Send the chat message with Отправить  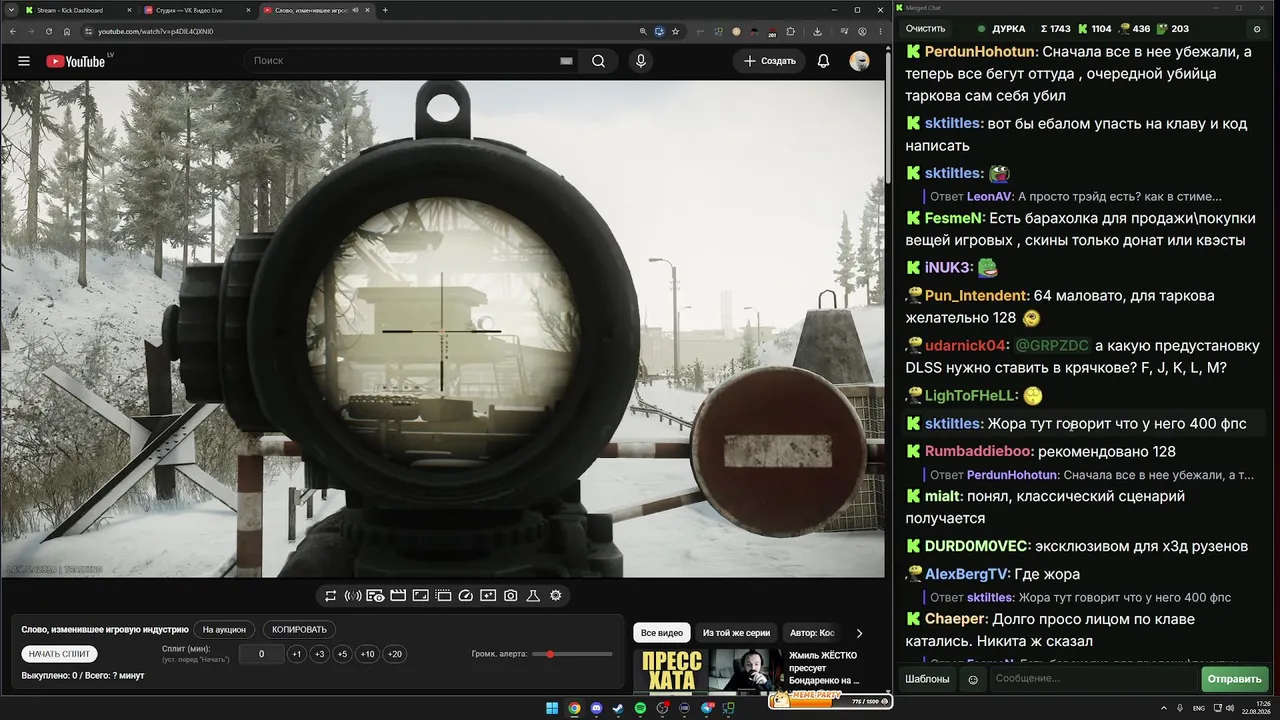1235,679
